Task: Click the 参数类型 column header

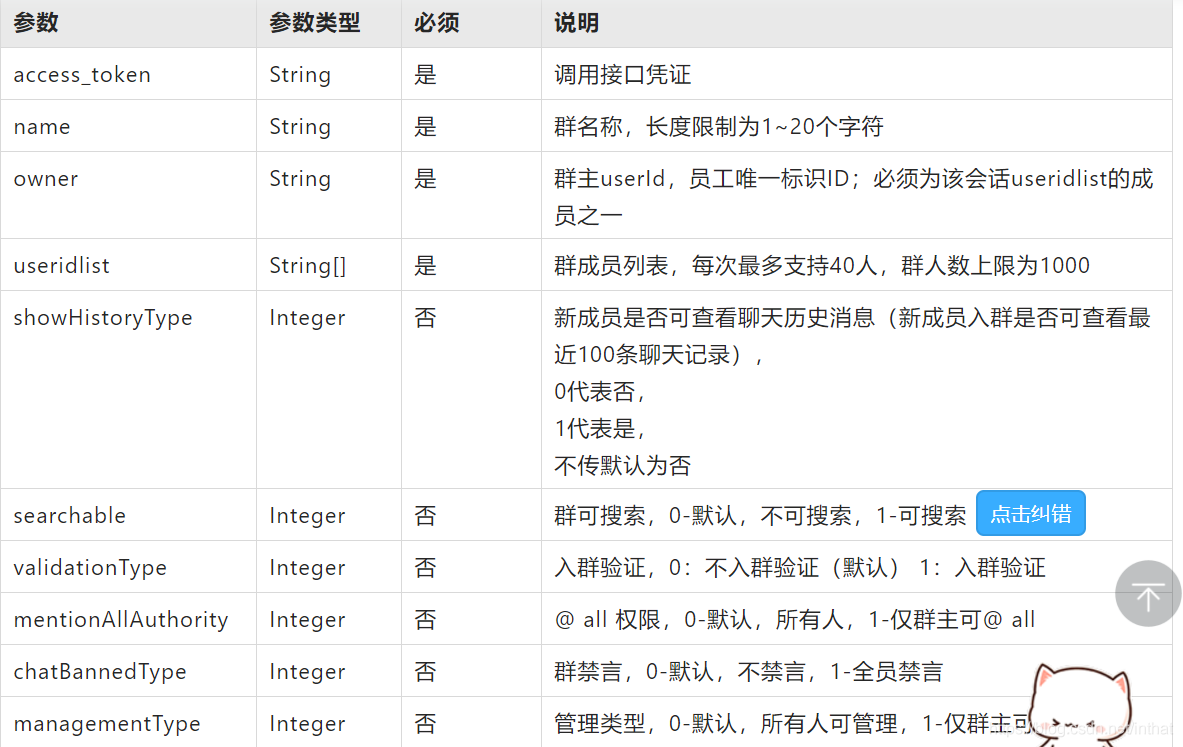Action: click(x=314, y=23)
